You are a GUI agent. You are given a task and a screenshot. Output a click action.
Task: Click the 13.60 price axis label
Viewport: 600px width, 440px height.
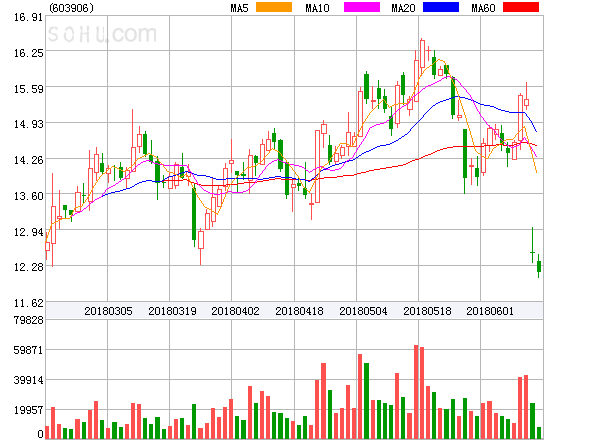pos(28,196)
